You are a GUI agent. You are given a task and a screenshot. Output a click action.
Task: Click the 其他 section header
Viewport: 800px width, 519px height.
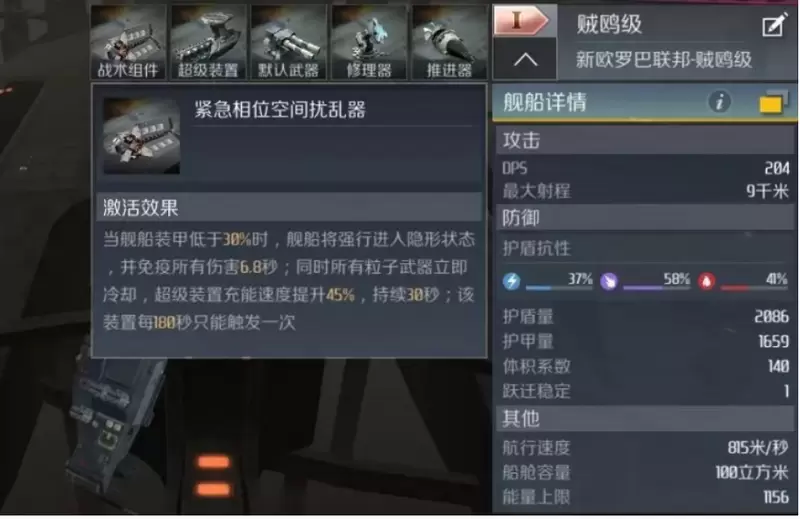646,418
